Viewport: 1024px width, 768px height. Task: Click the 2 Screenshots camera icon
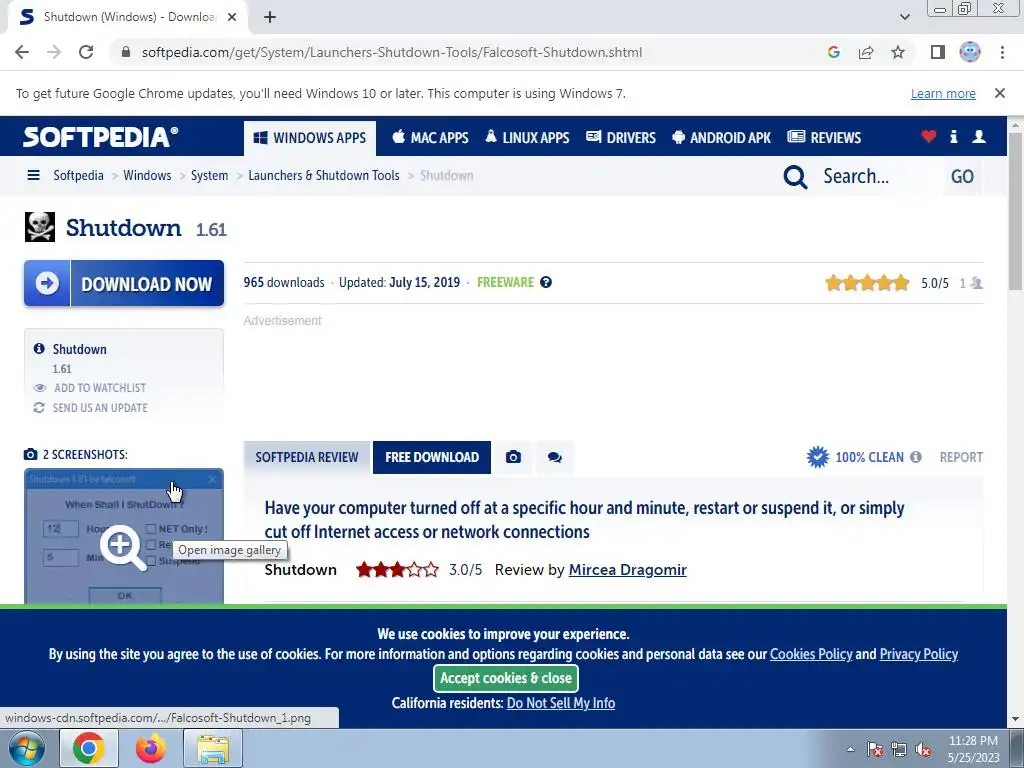pos(31,455)
